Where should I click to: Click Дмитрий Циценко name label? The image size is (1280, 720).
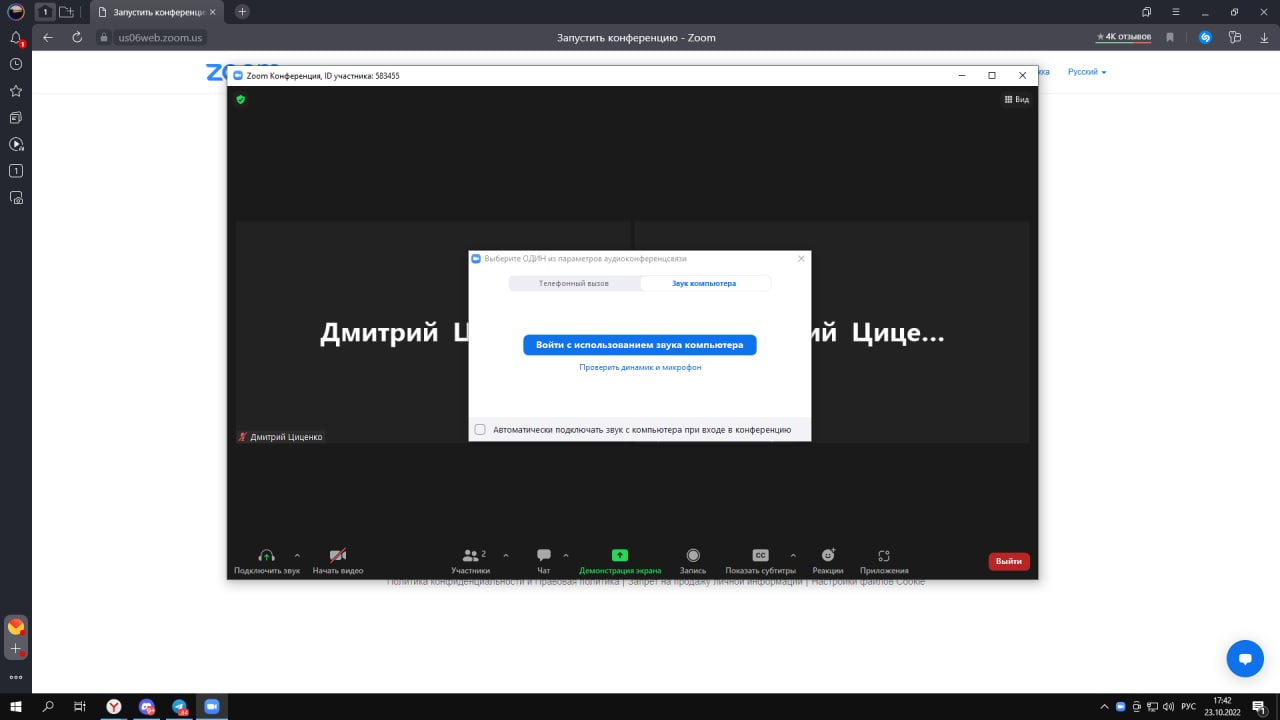(x=286, y=437)
